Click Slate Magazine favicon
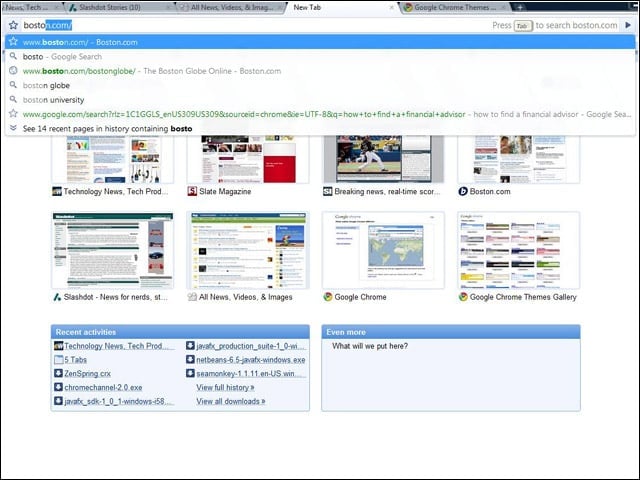Viewport: 640px width, 480px height. coord(192,191)
